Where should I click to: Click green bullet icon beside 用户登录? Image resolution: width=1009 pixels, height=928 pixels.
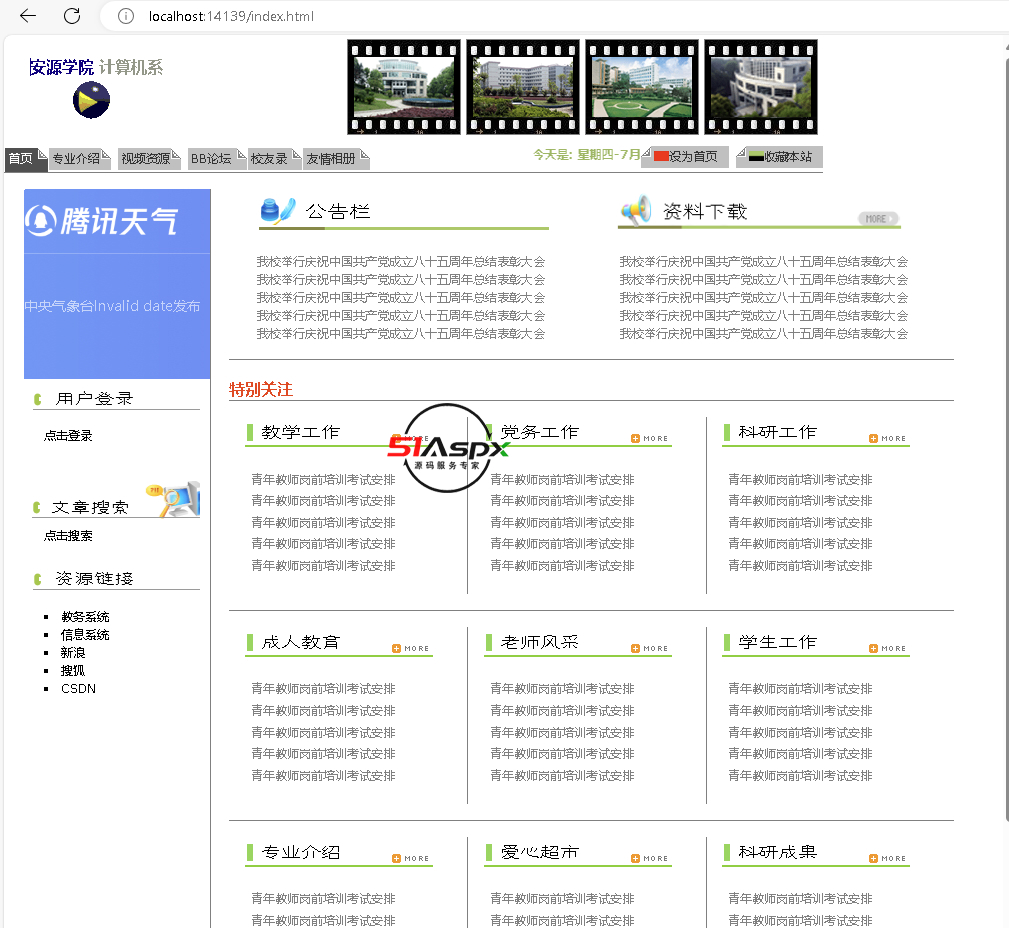[38, 400]
